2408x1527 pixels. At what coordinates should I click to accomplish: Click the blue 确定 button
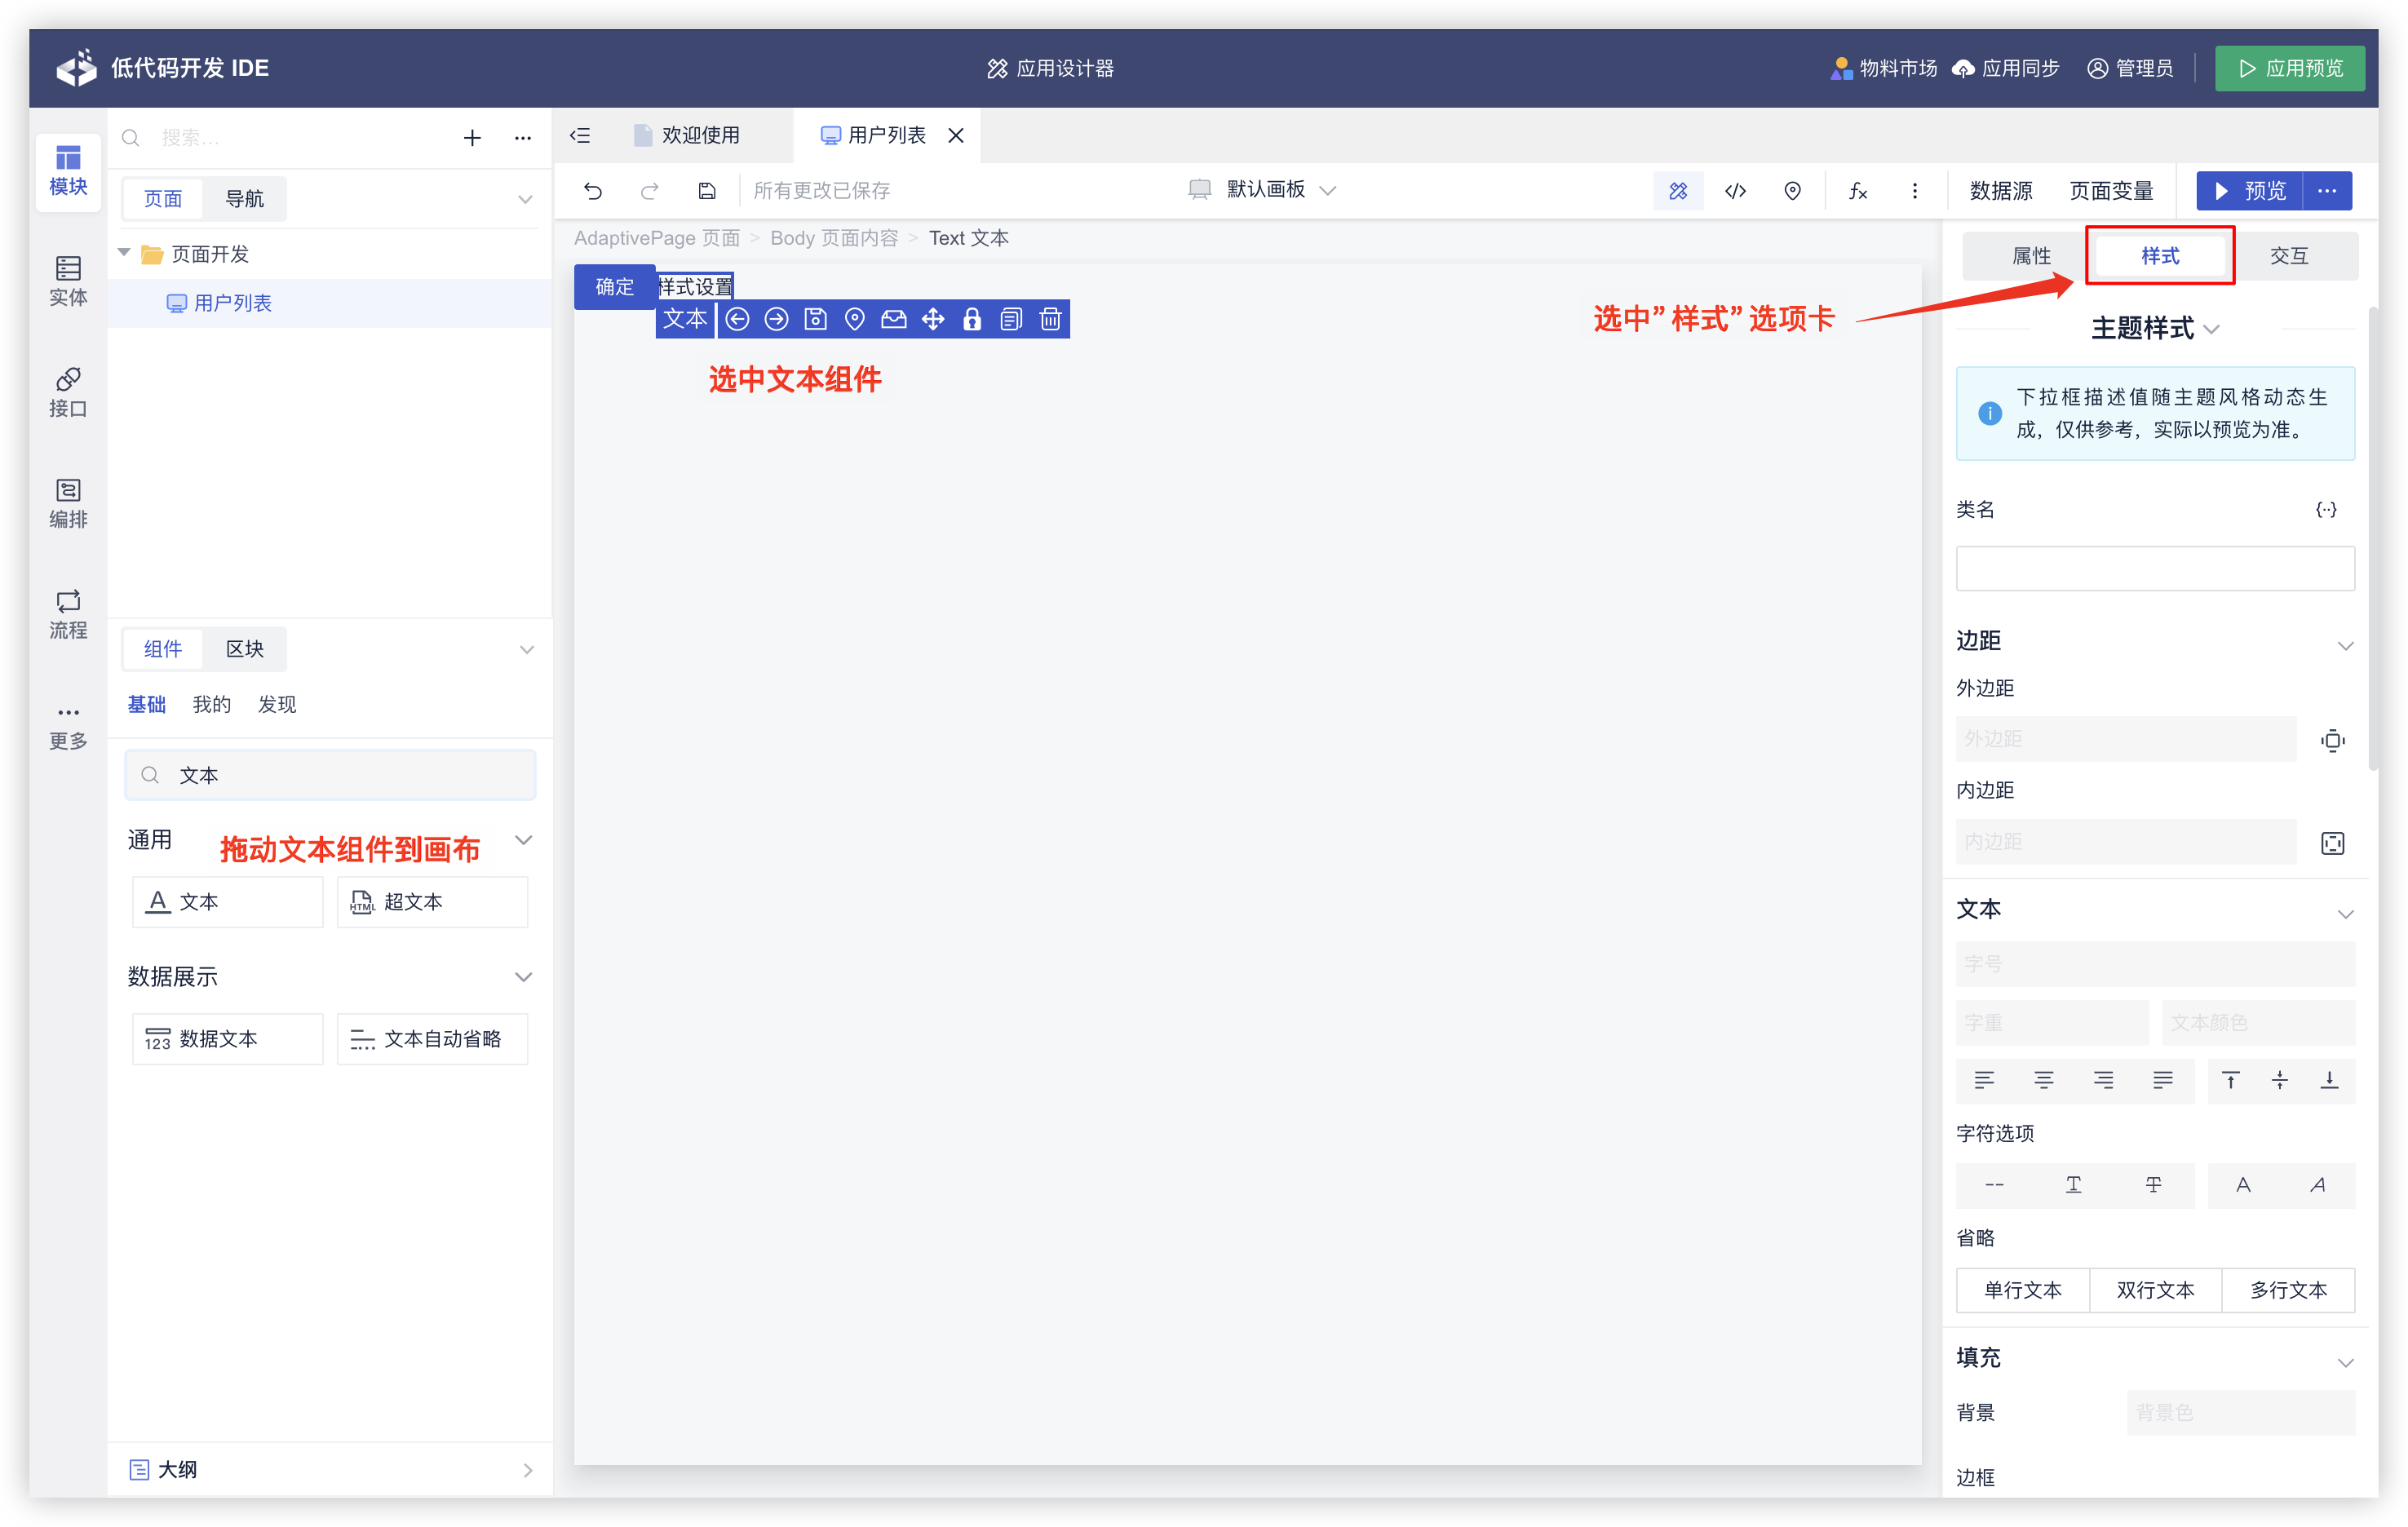click(x=614, y=287)
